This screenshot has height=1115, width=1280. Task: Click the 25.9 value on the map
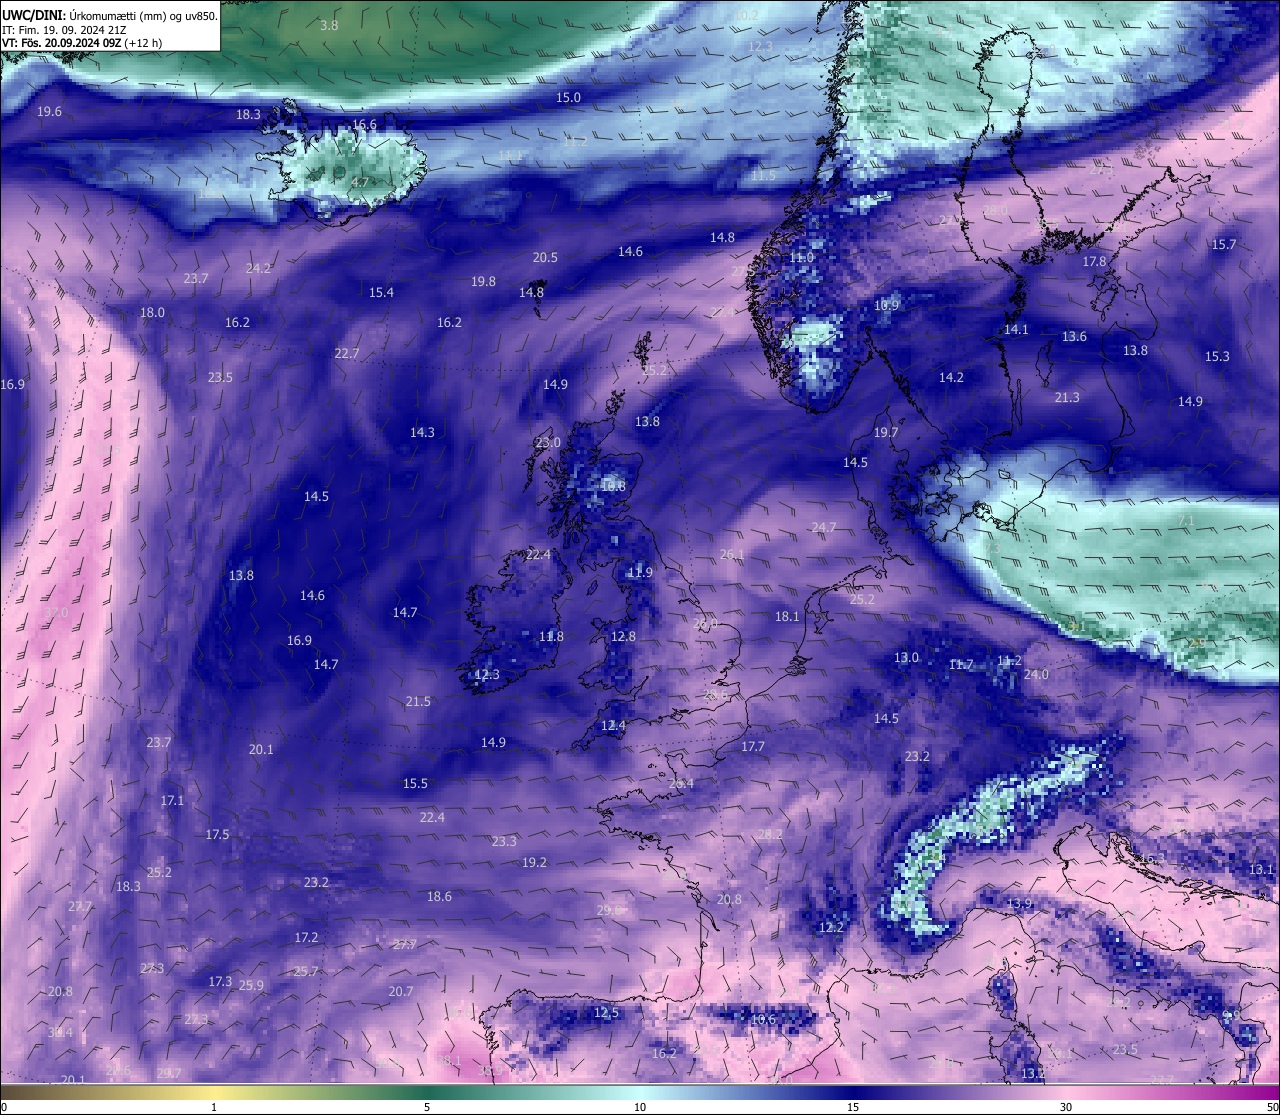pos(251,985)
